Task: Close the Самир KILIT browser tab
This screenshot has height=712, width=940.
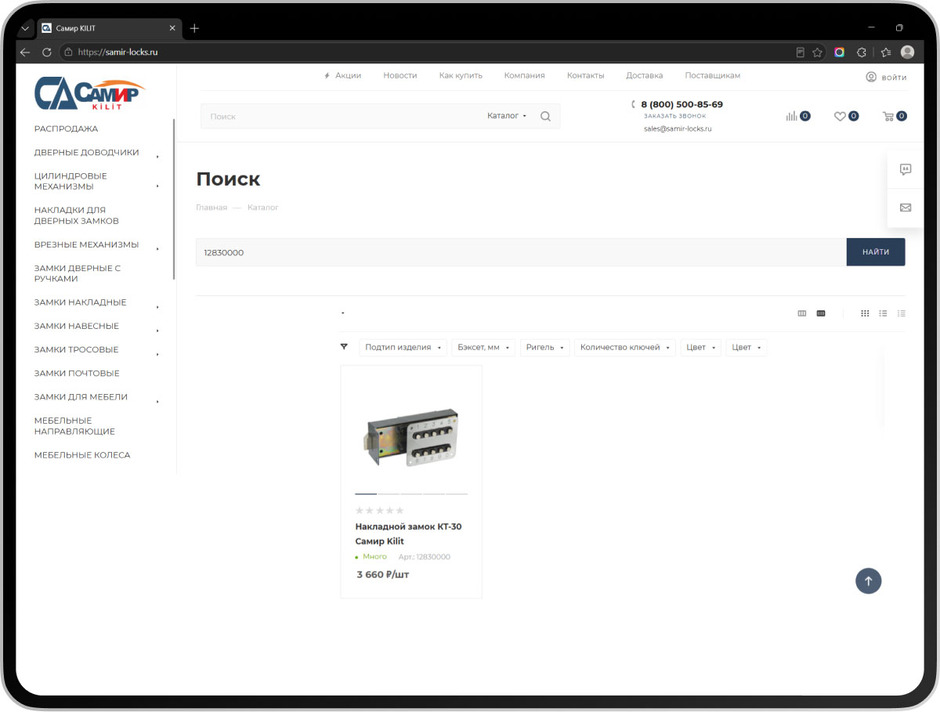Action: tap(172, 28)
